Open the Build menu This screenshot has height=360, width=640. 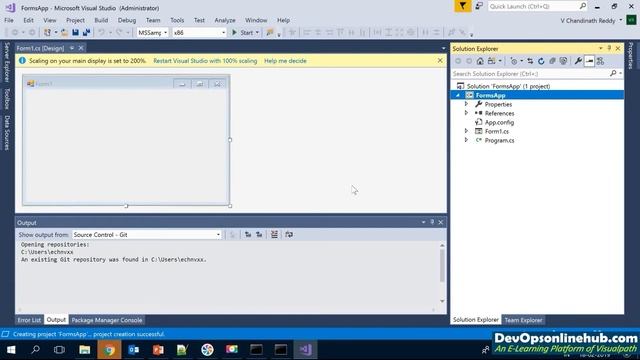[101, 20]
